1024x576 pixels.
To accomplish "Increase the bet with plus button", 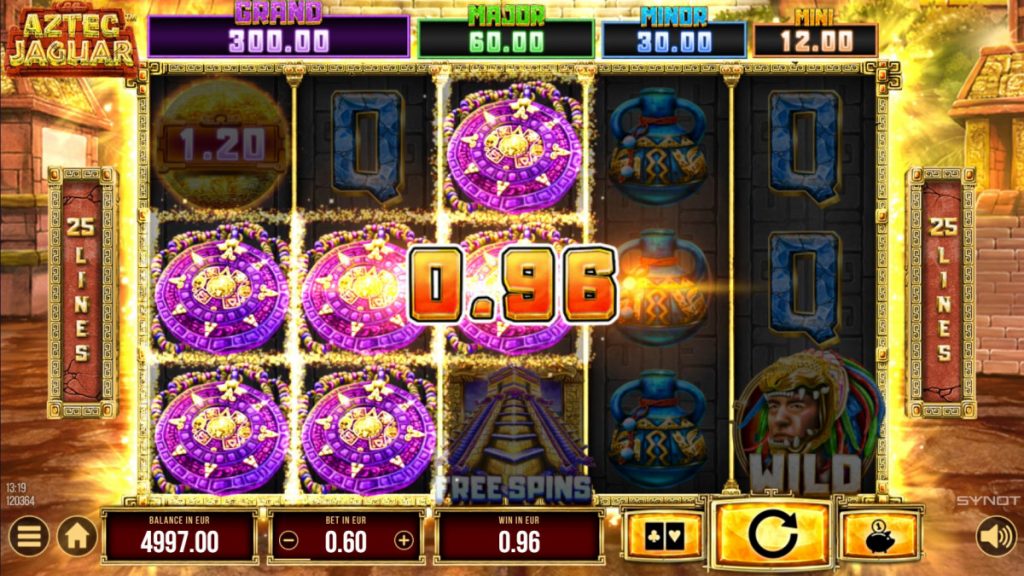I will point(404,541).
